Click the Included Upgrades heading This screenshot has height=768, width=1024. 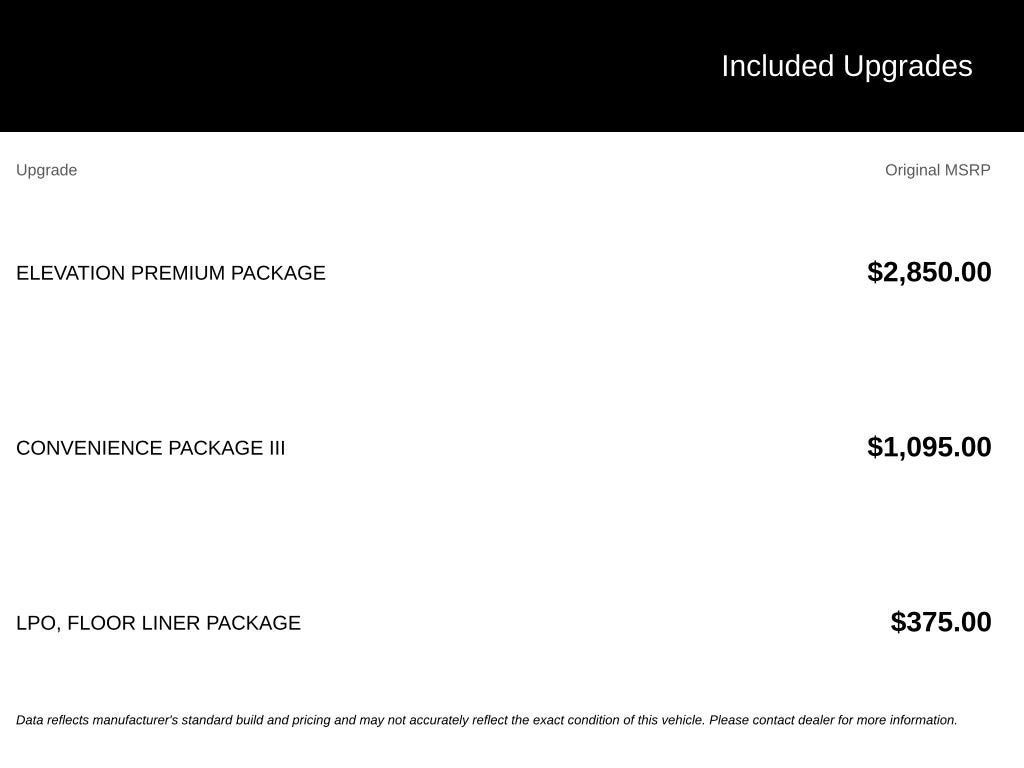pos(846,67)
